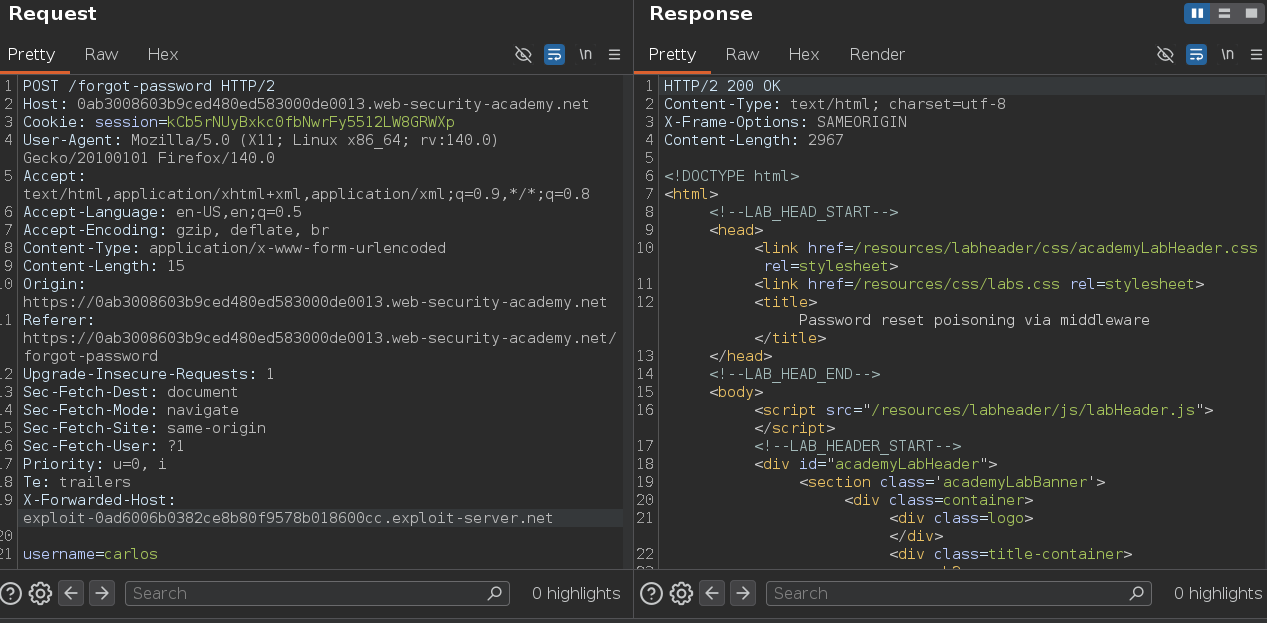Select combined tabbed layout icon
Image resolution: width=1267 pixels, height=623 pixels.
click(1250, 13)
